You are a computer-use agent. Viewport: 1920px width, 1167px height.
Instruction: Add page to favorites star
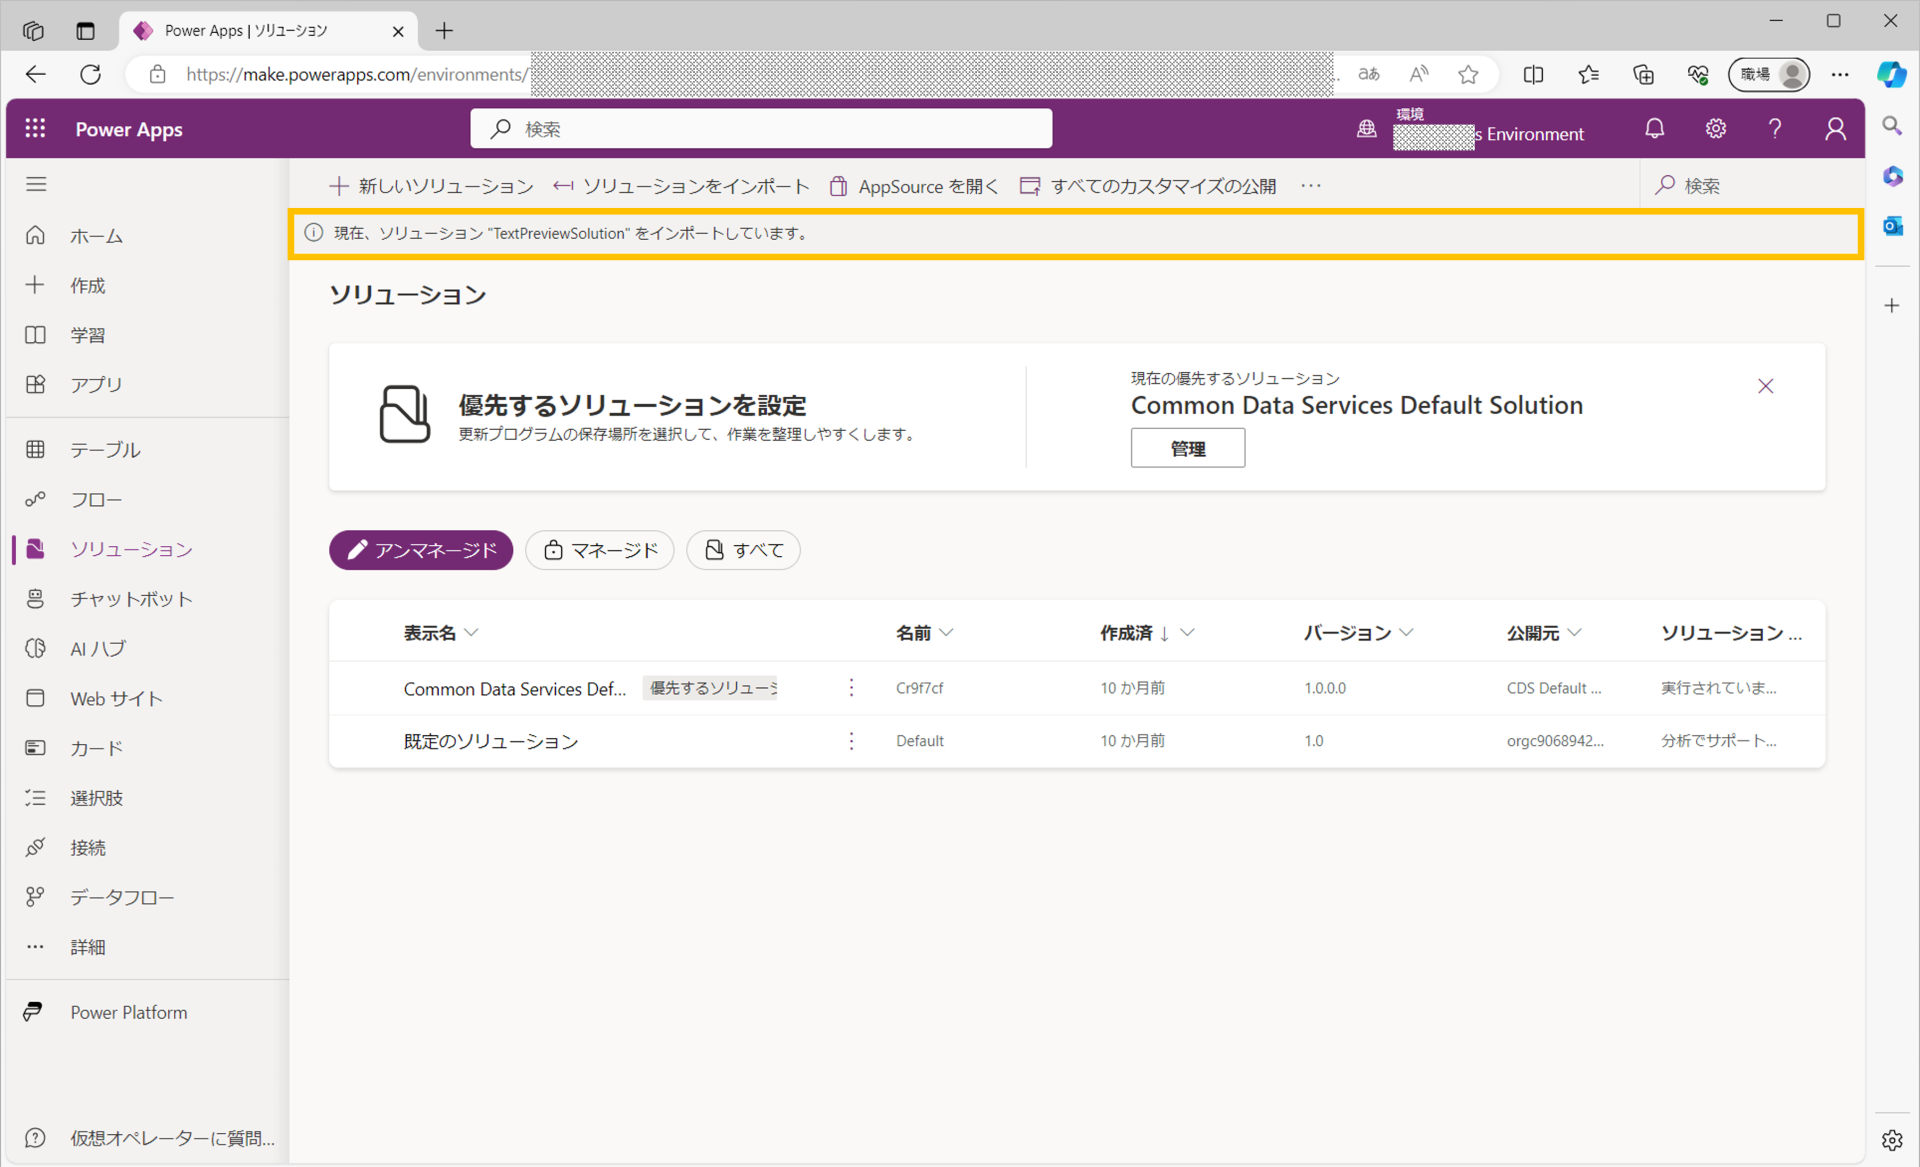[1468, 74]
